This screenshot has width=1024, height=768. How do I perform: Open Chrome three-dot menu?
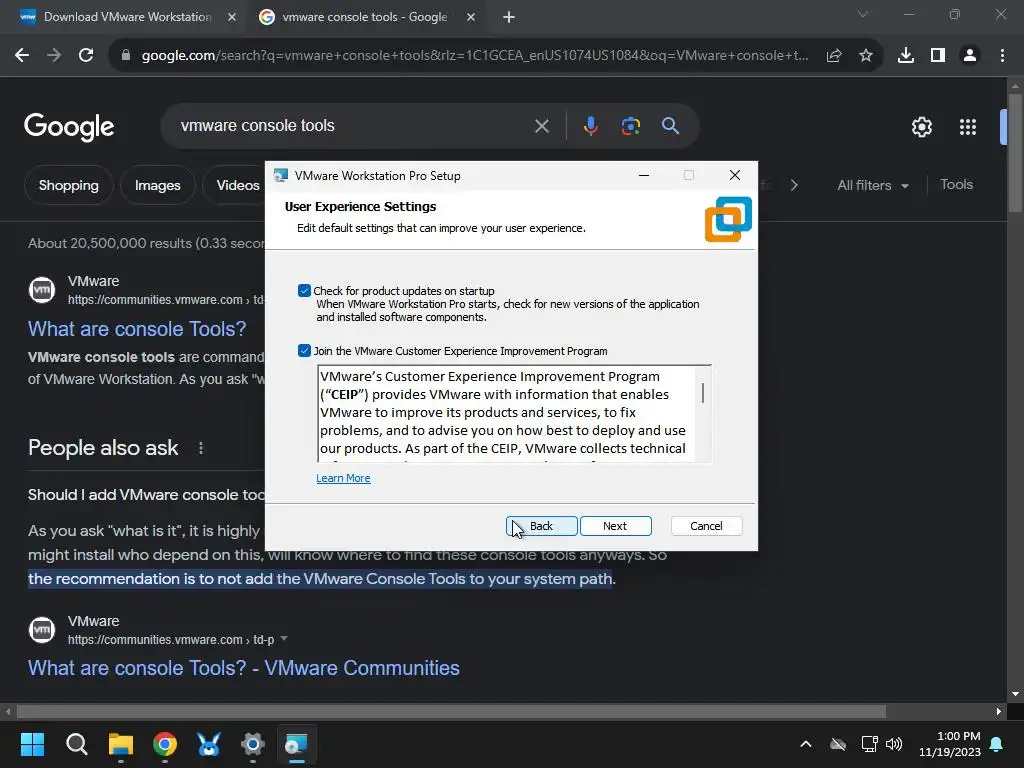click(1002, 56)
